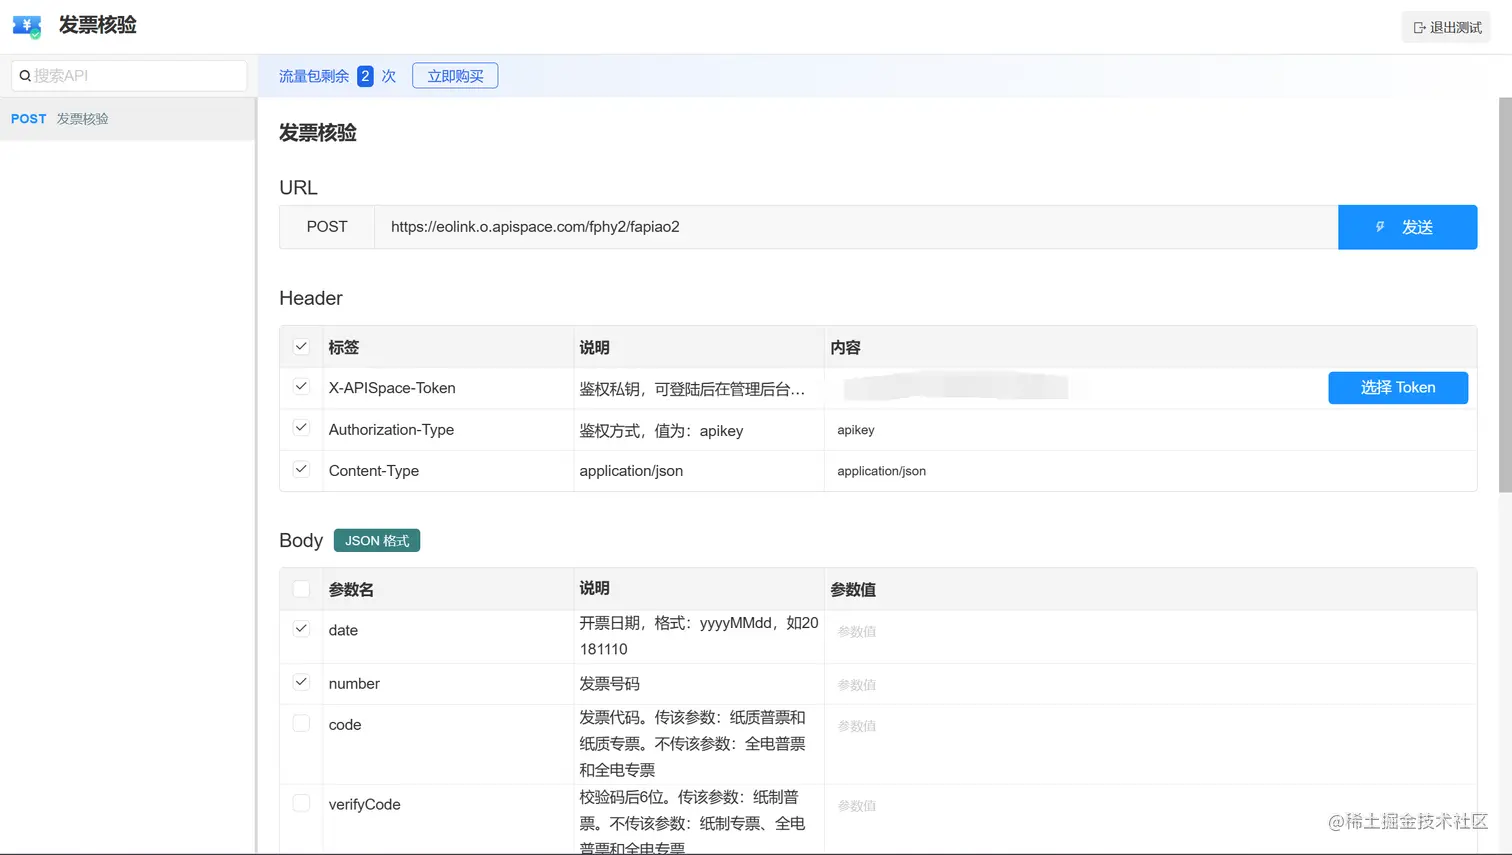Click the verifyCode parameter name
The image size is (1512, 855).
tap(364, 805)
